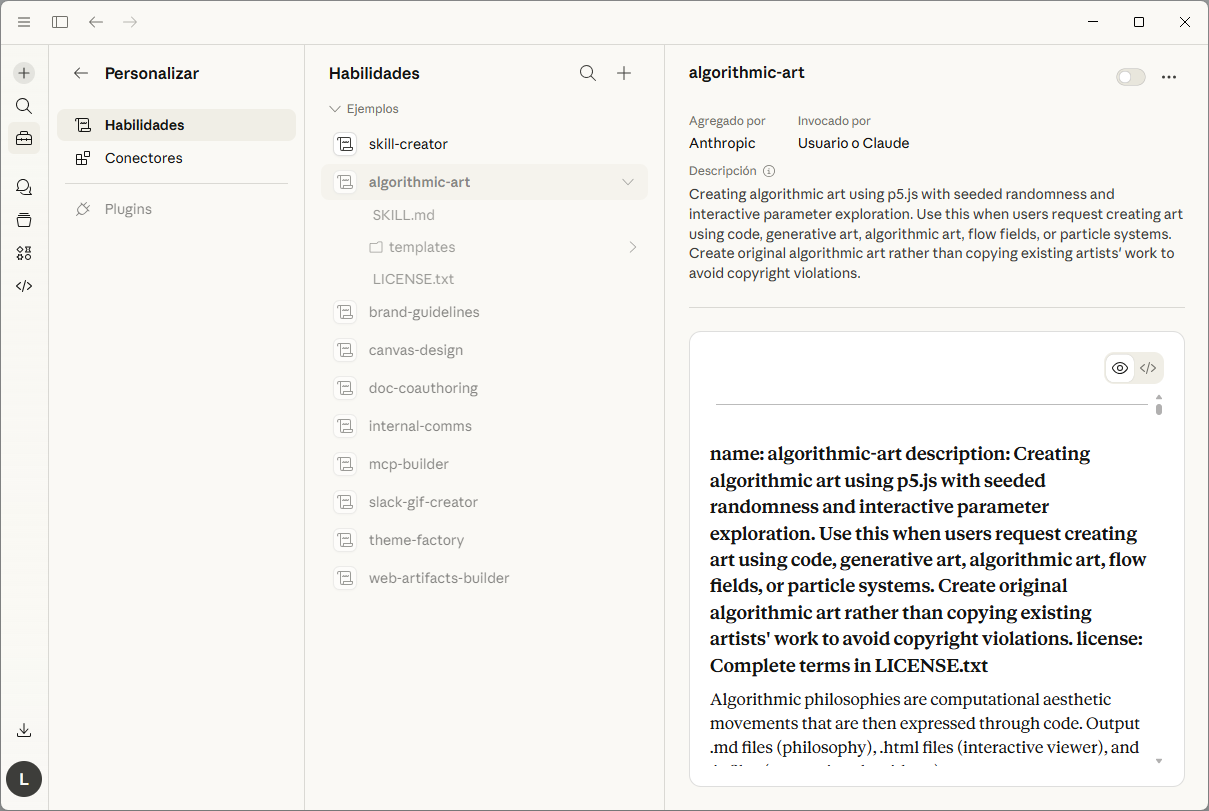Go back from Personalizar with arrow

(x=81, y=73)
